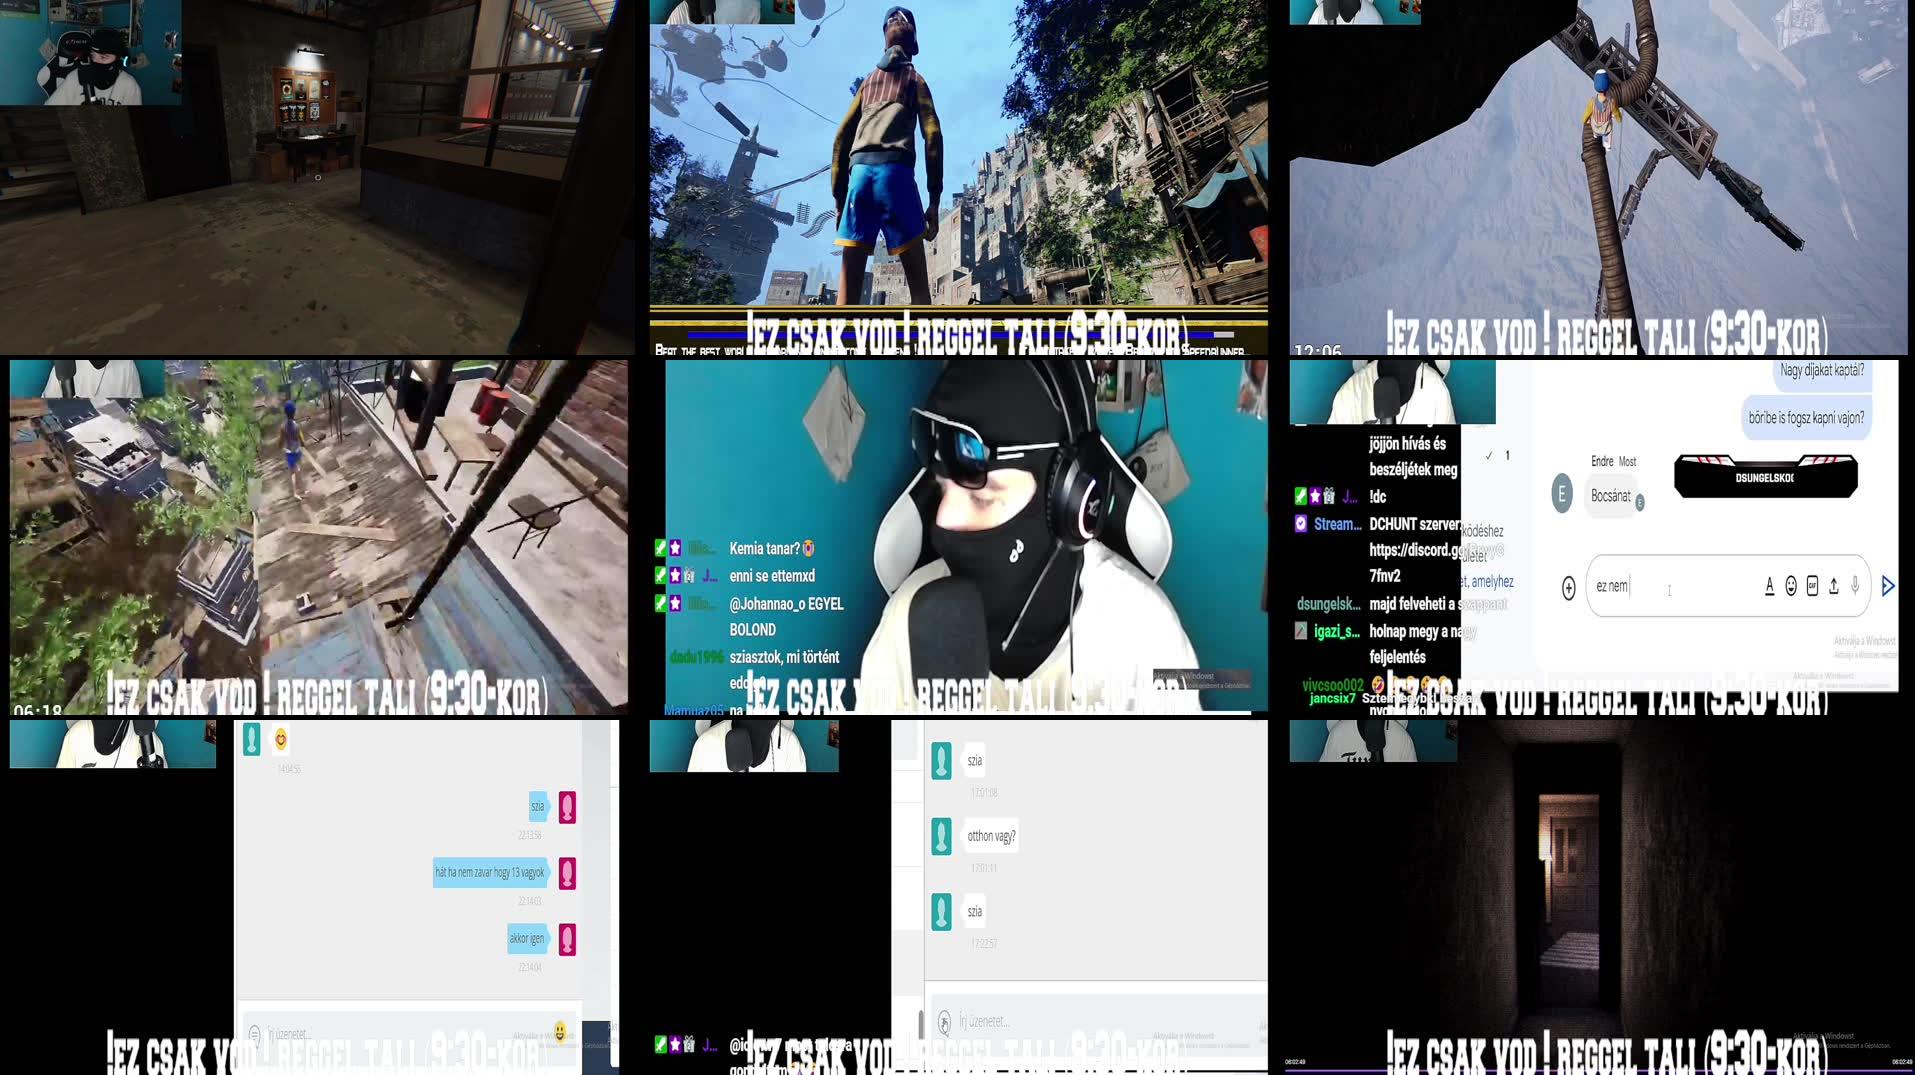The image size is (1915, 1075).
Task: Send the message with the blue arrow icon
Action: pos(1888,586)
